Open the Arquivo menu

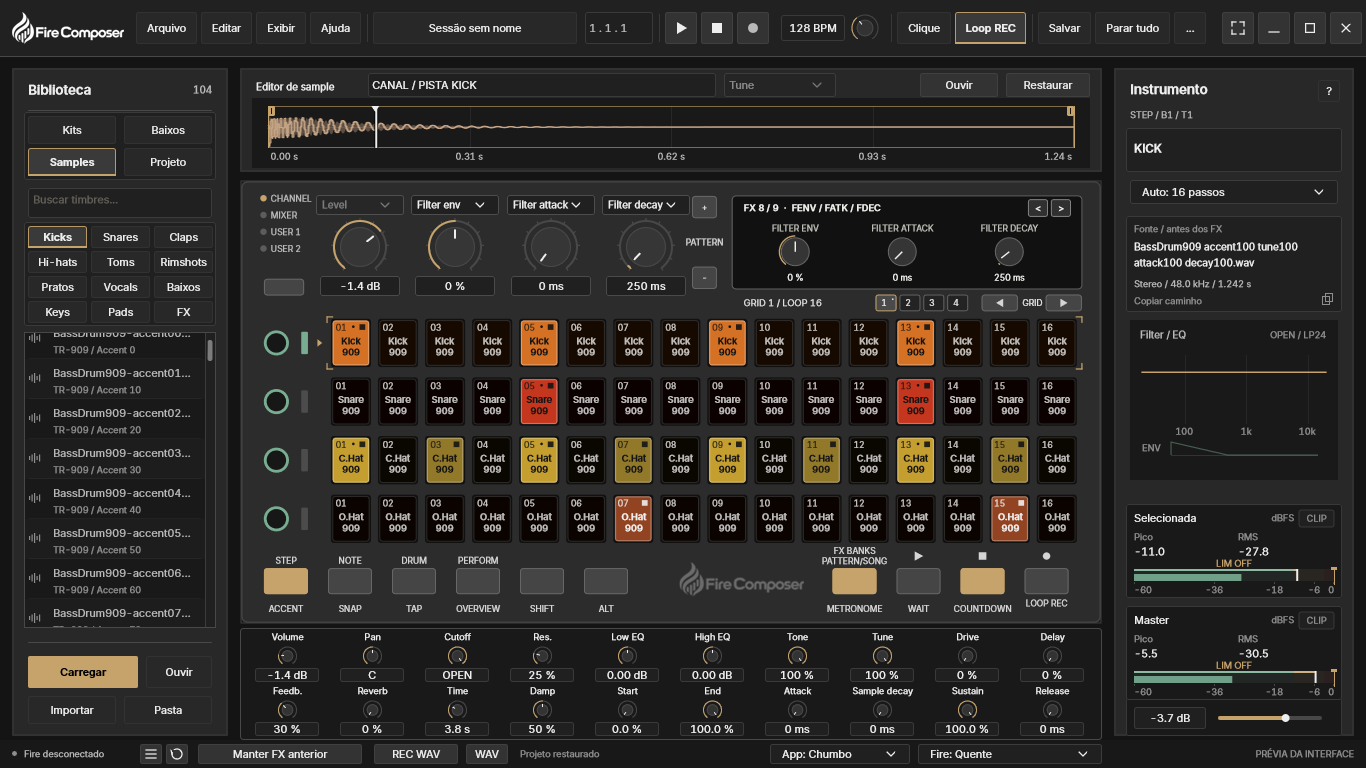(x=166, y=28)
